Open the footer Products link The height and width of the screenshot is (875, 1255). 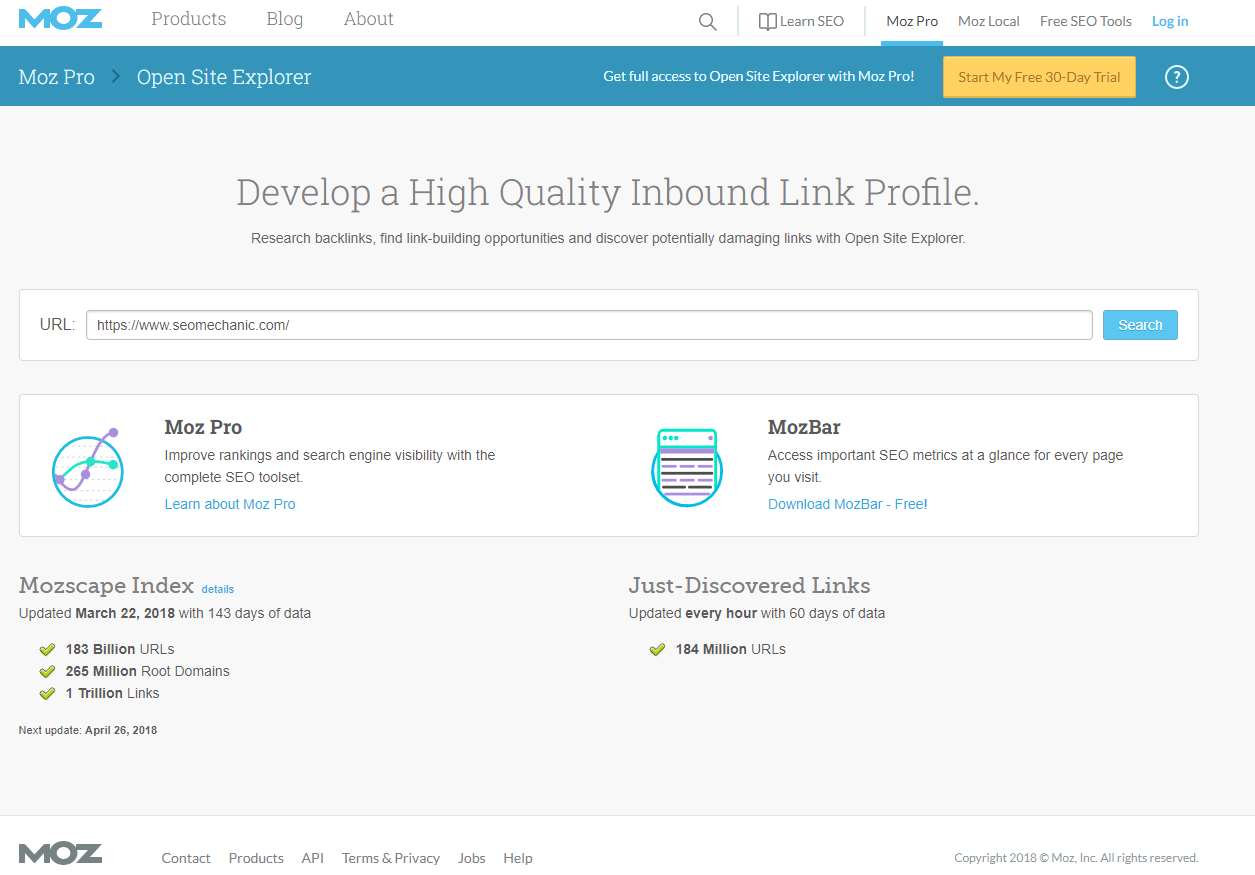coord(256,858)
